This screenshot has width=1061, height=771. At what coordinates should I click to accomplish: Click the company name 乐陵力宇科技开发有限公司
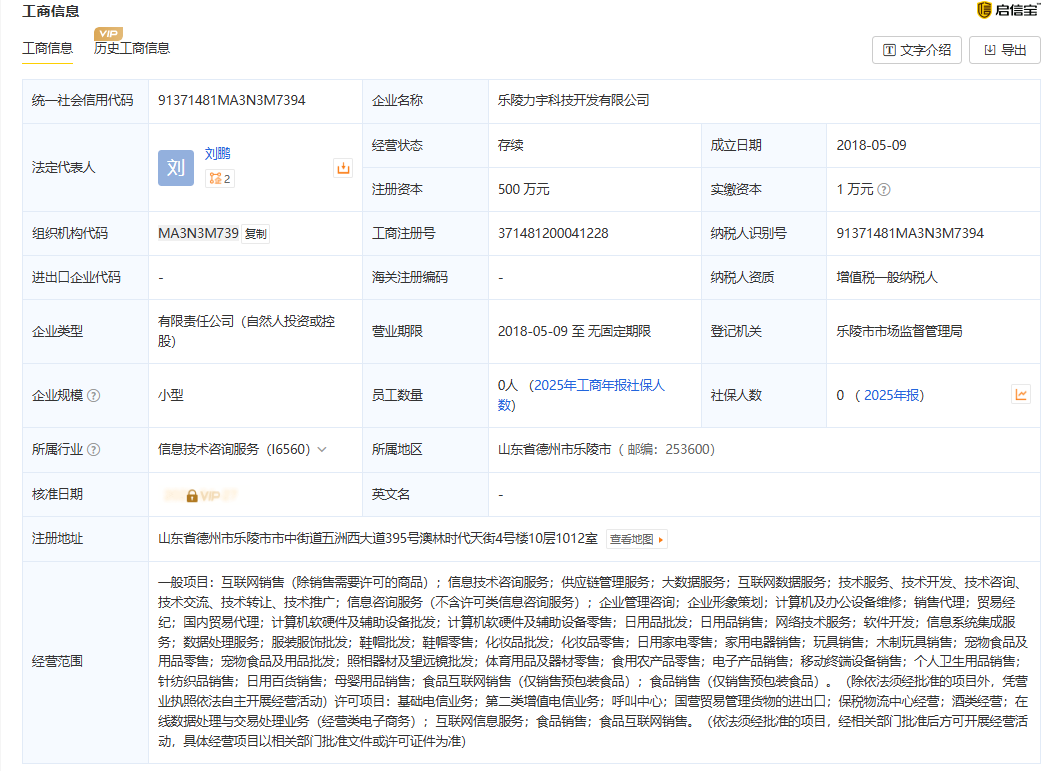574,100
